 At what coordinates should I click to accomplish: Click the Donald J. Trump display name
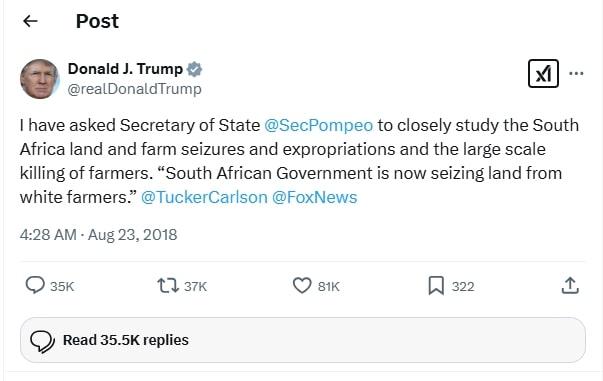(x=125, y=69)
